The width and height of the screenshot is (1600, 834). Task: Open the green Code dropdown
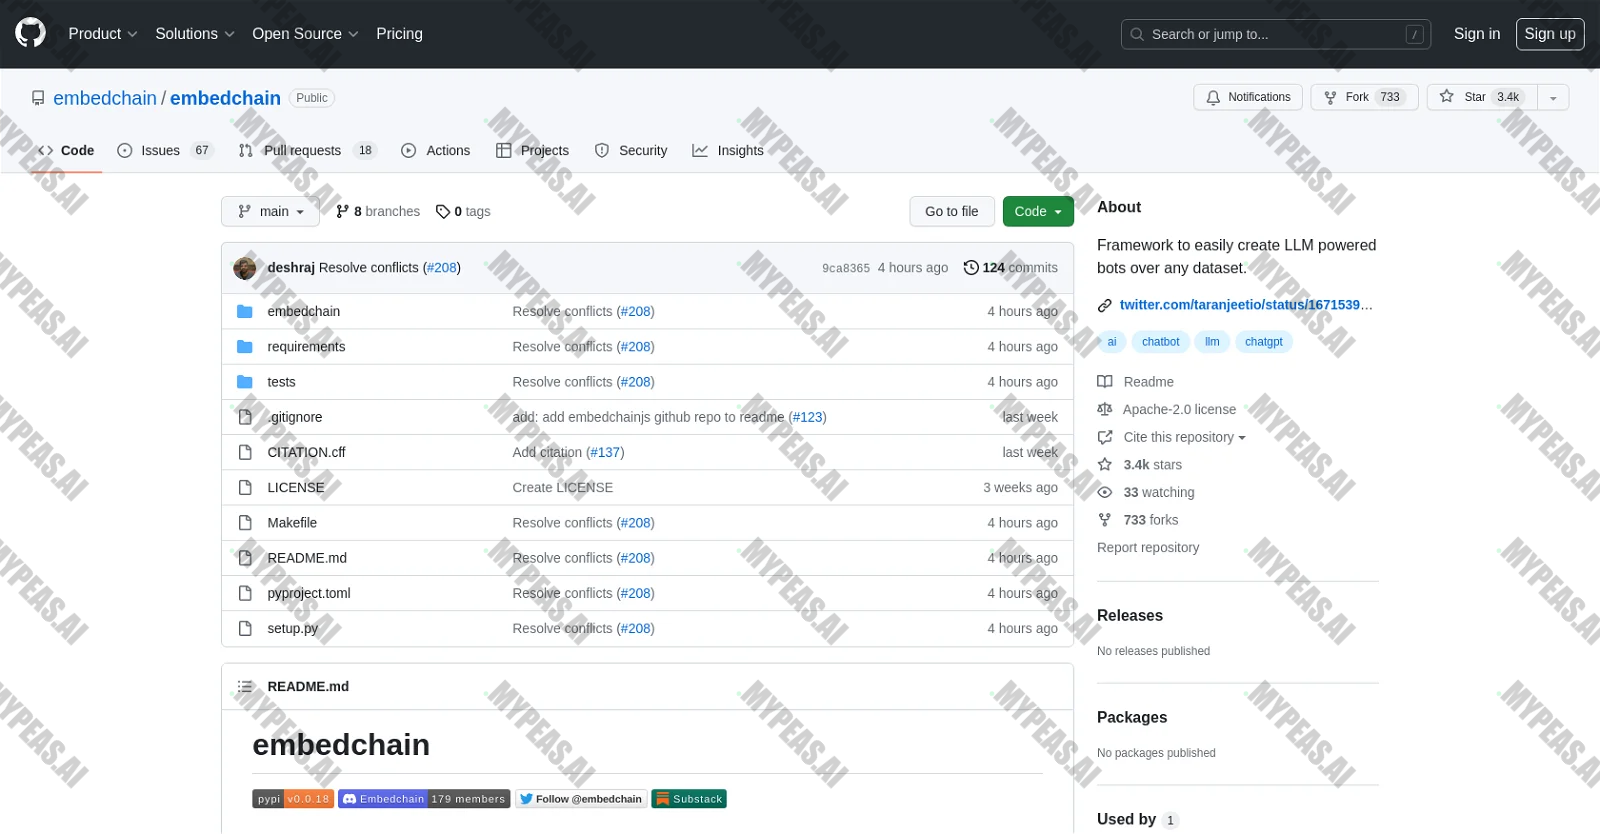click(x=1038, y=211)
